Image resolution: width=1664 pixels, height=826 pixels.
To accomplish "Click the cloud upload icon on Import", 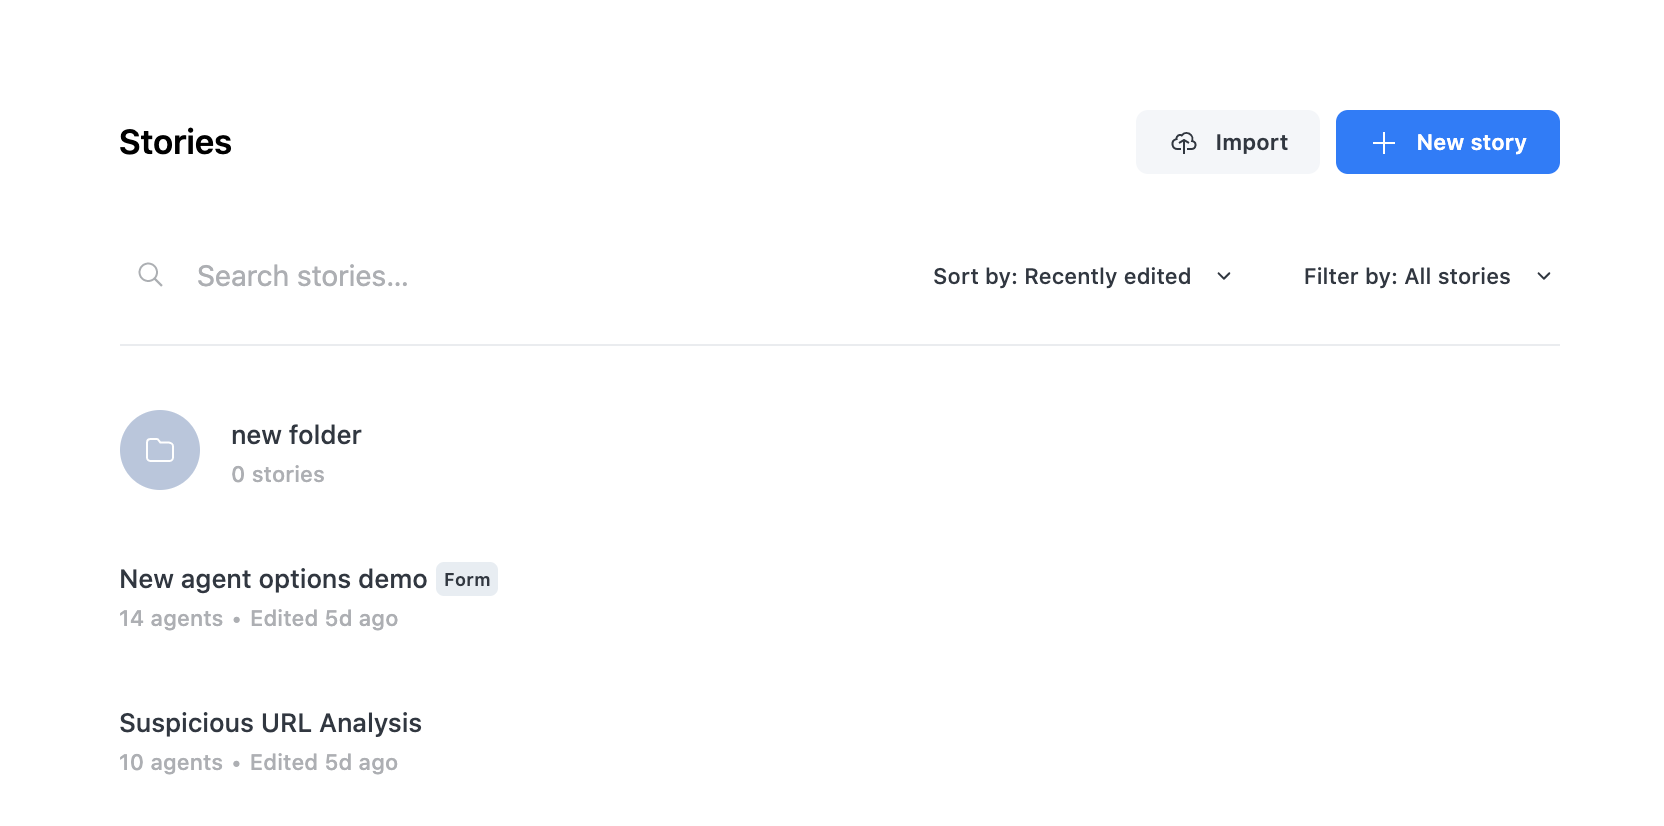I will point(1184,143).
